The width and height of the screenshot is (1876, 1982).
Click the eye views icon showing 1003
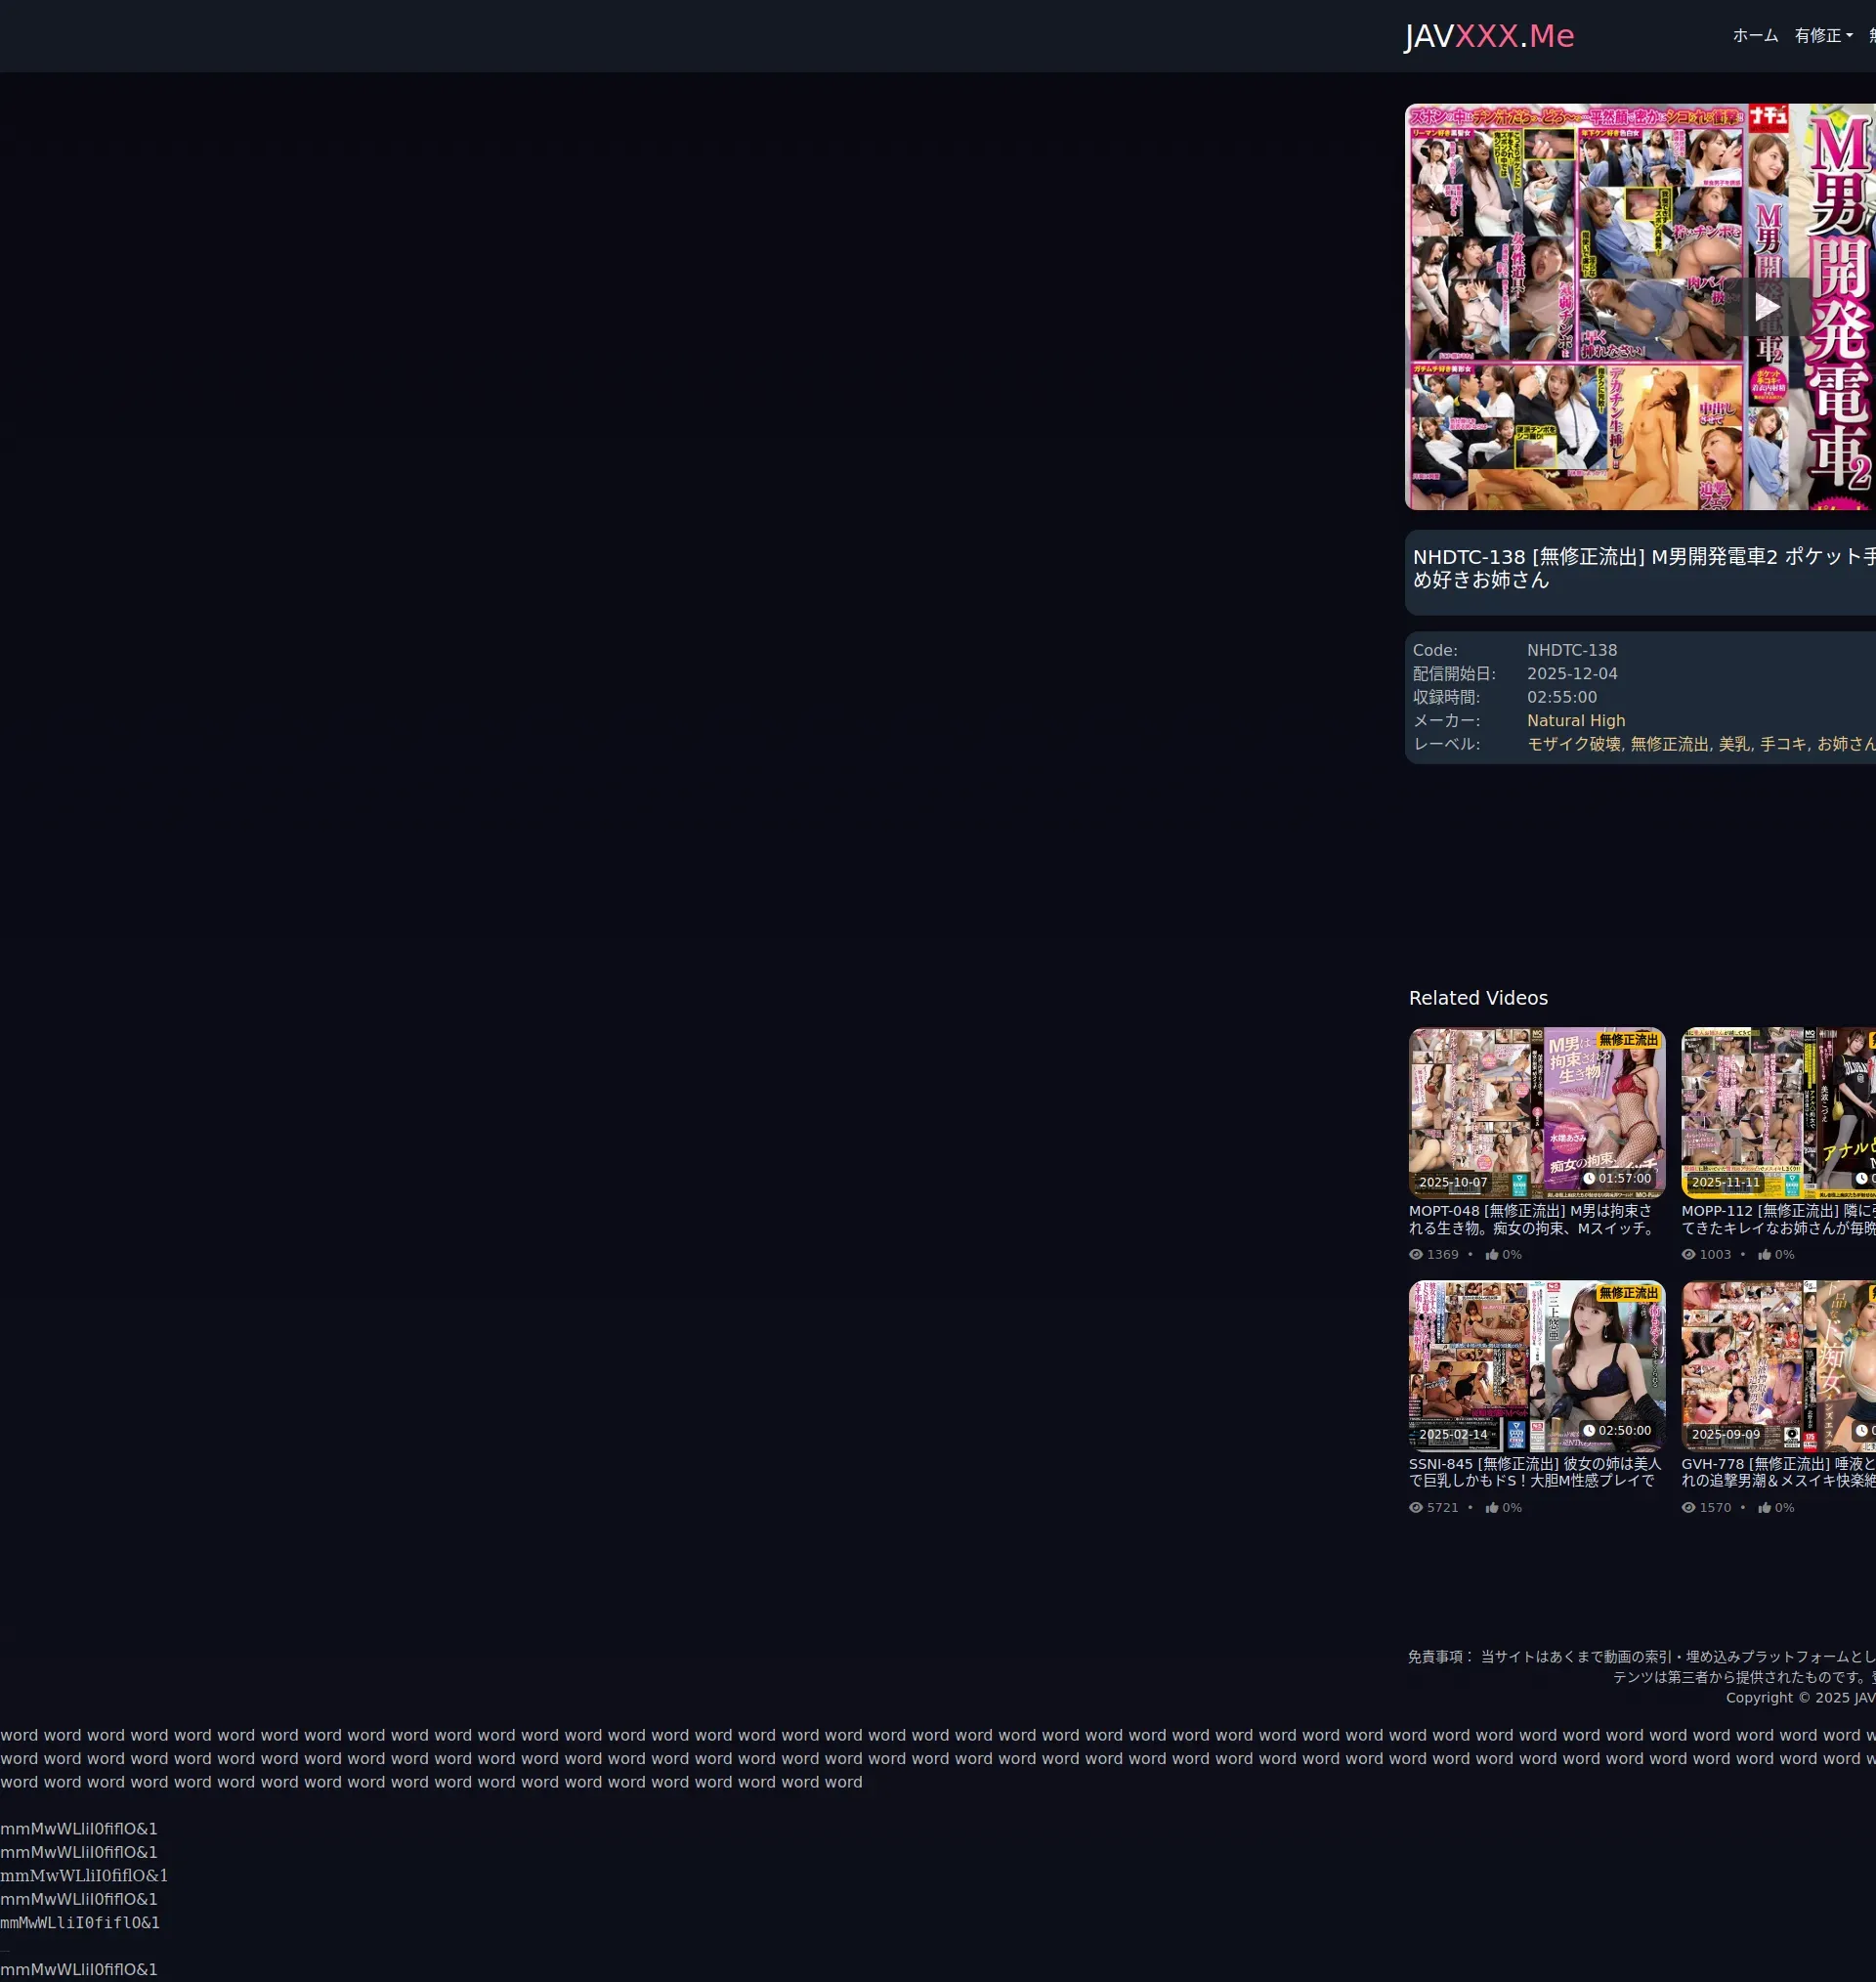click(x=1688, y=1254)
